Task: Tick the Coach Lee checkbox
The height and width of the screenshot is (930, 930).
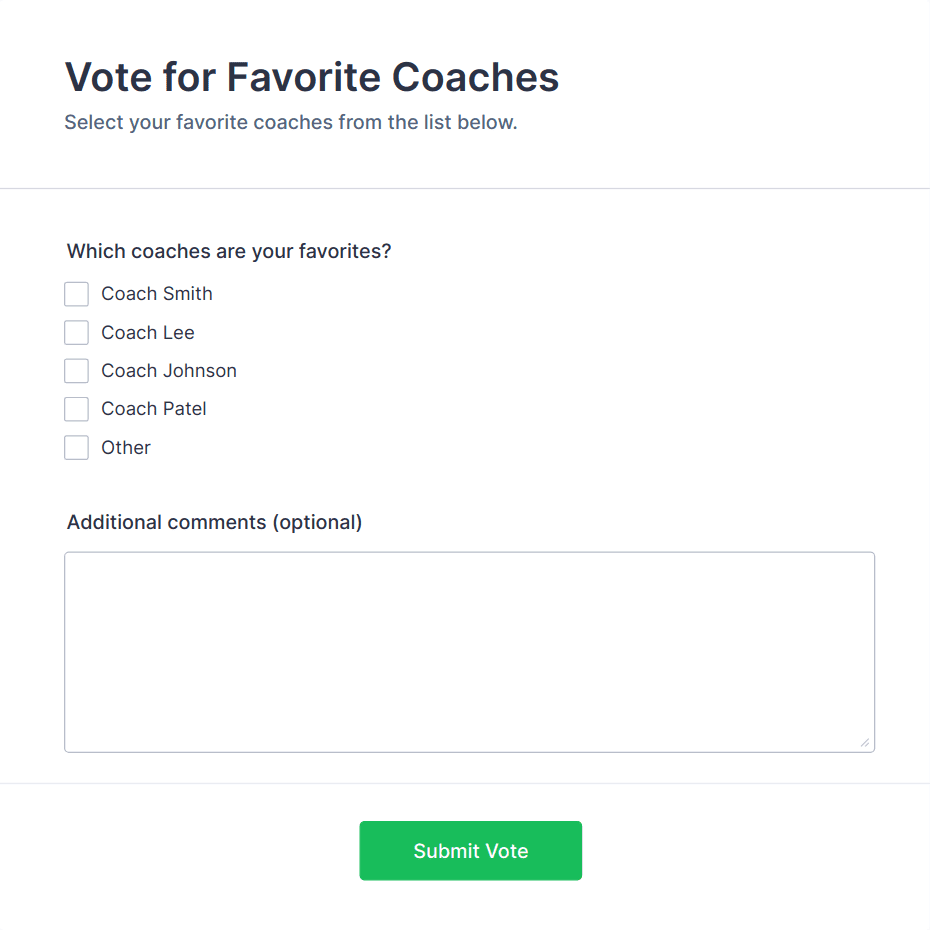Action: coord(77,332)
